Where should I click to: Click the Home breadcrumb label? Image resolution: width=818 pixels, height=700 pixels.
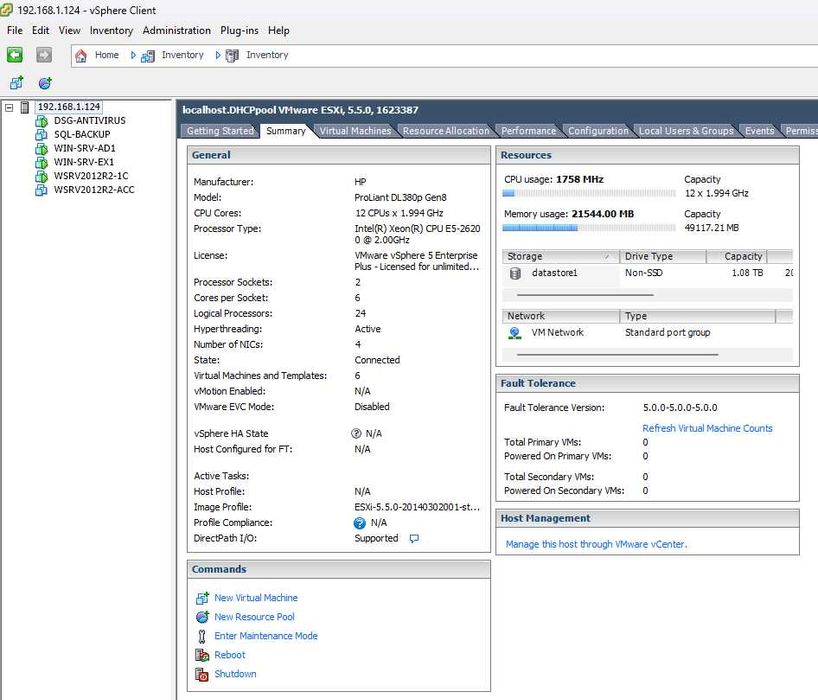pos(106,55)
